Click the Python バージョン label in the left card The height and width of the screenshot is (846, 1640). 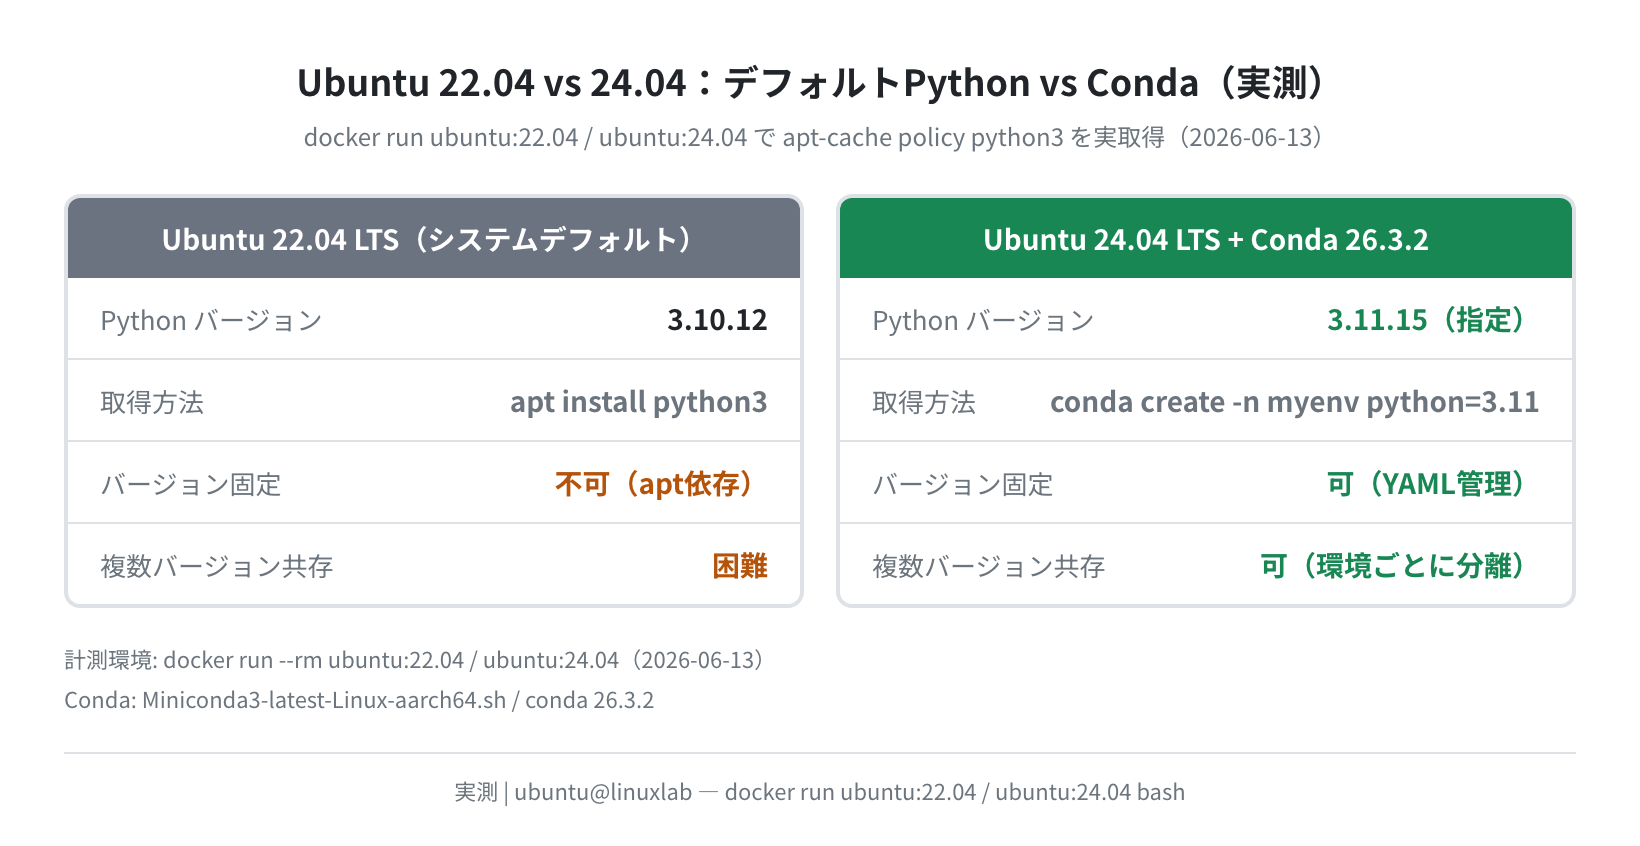pos(211,321)
